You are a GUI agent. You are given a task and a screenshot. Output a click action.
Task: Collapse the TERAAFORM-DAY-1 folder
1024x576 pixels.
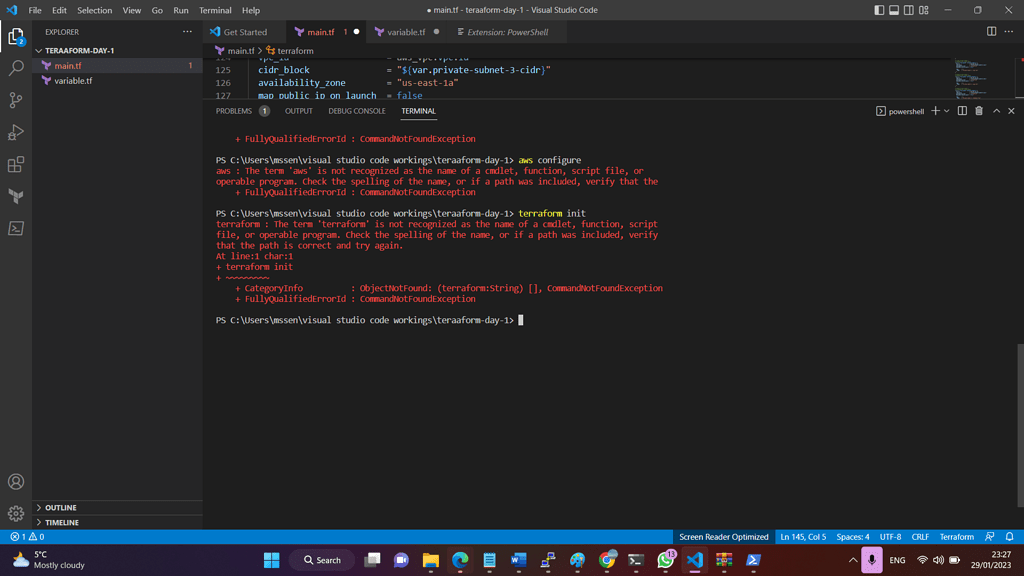[78, 50]
